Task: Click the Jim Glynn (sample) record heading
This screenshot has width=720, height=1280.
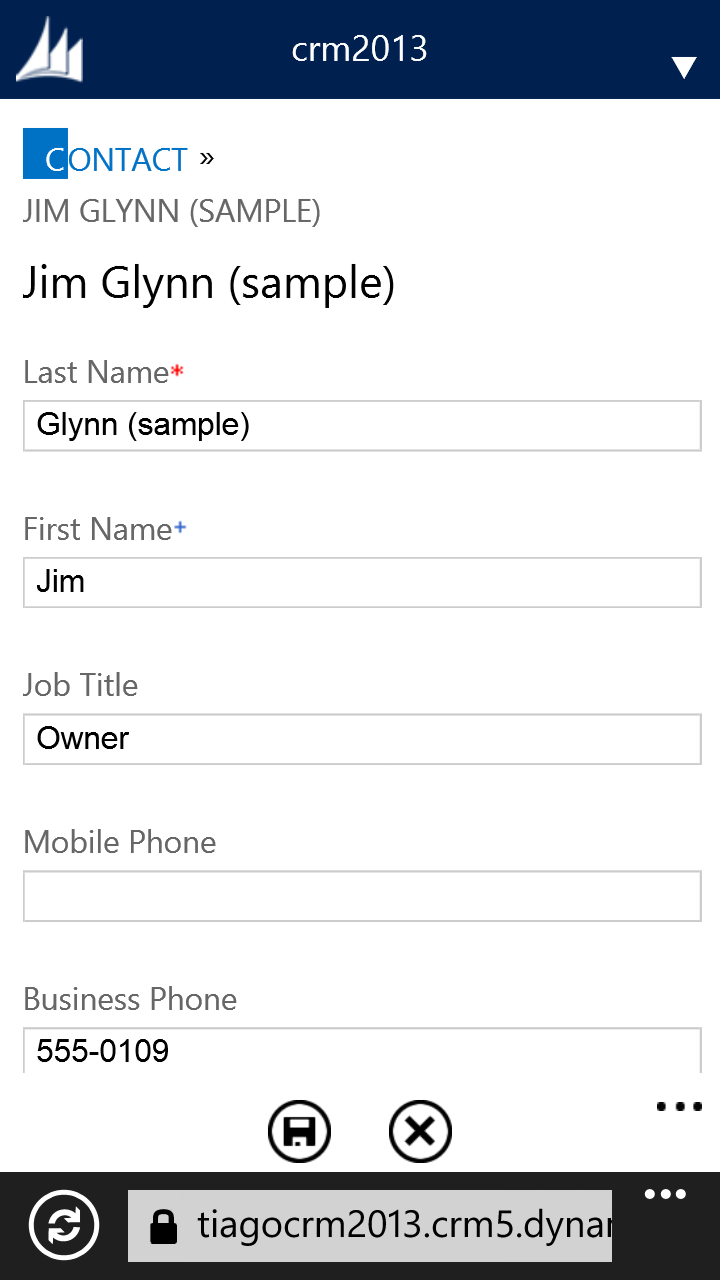Action: 209,284
